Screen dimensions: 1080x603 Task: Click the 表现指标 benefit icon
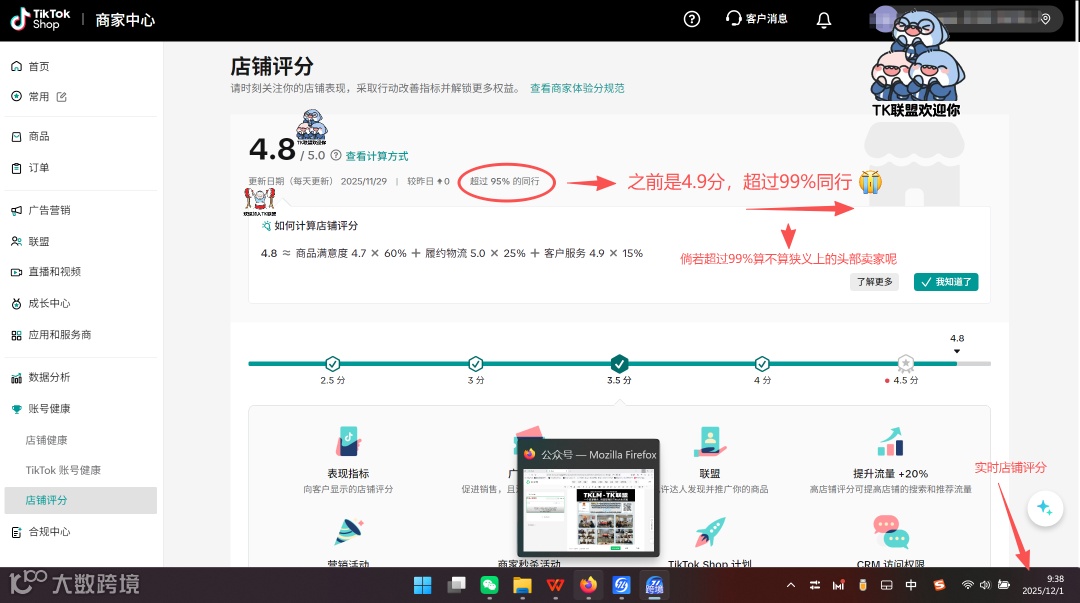pos(349,442)
